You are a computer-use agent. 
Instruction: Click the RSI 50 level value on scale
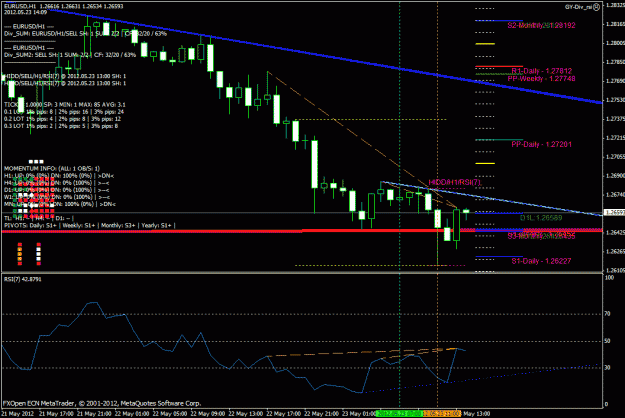[607, 341]
